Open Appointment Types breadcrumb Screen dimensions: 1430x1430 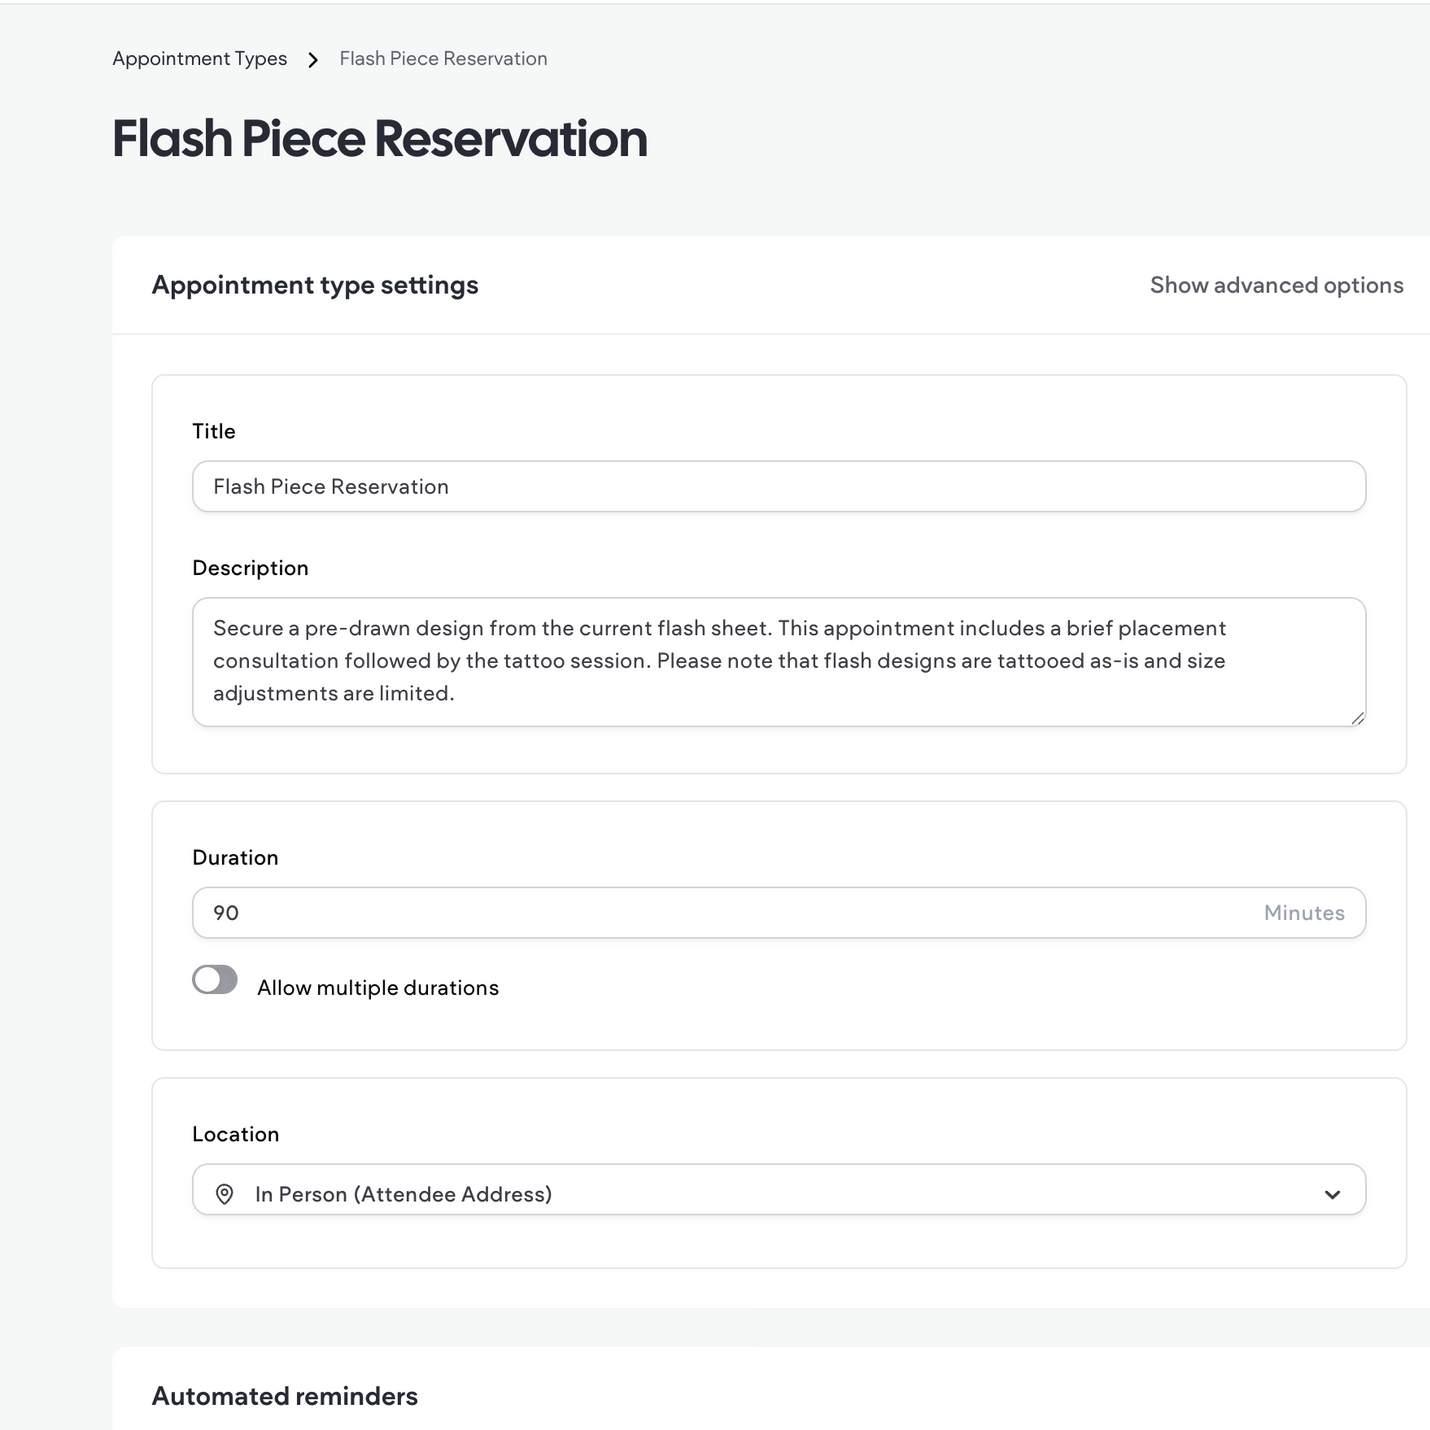(199, 58)
